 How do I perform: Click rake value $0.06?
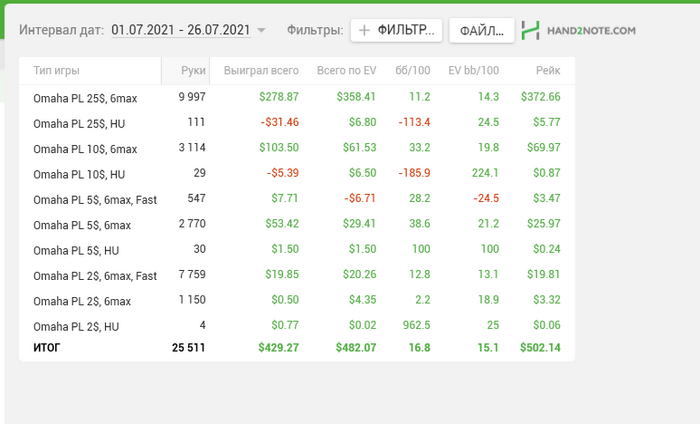click(x=547, y=325)
